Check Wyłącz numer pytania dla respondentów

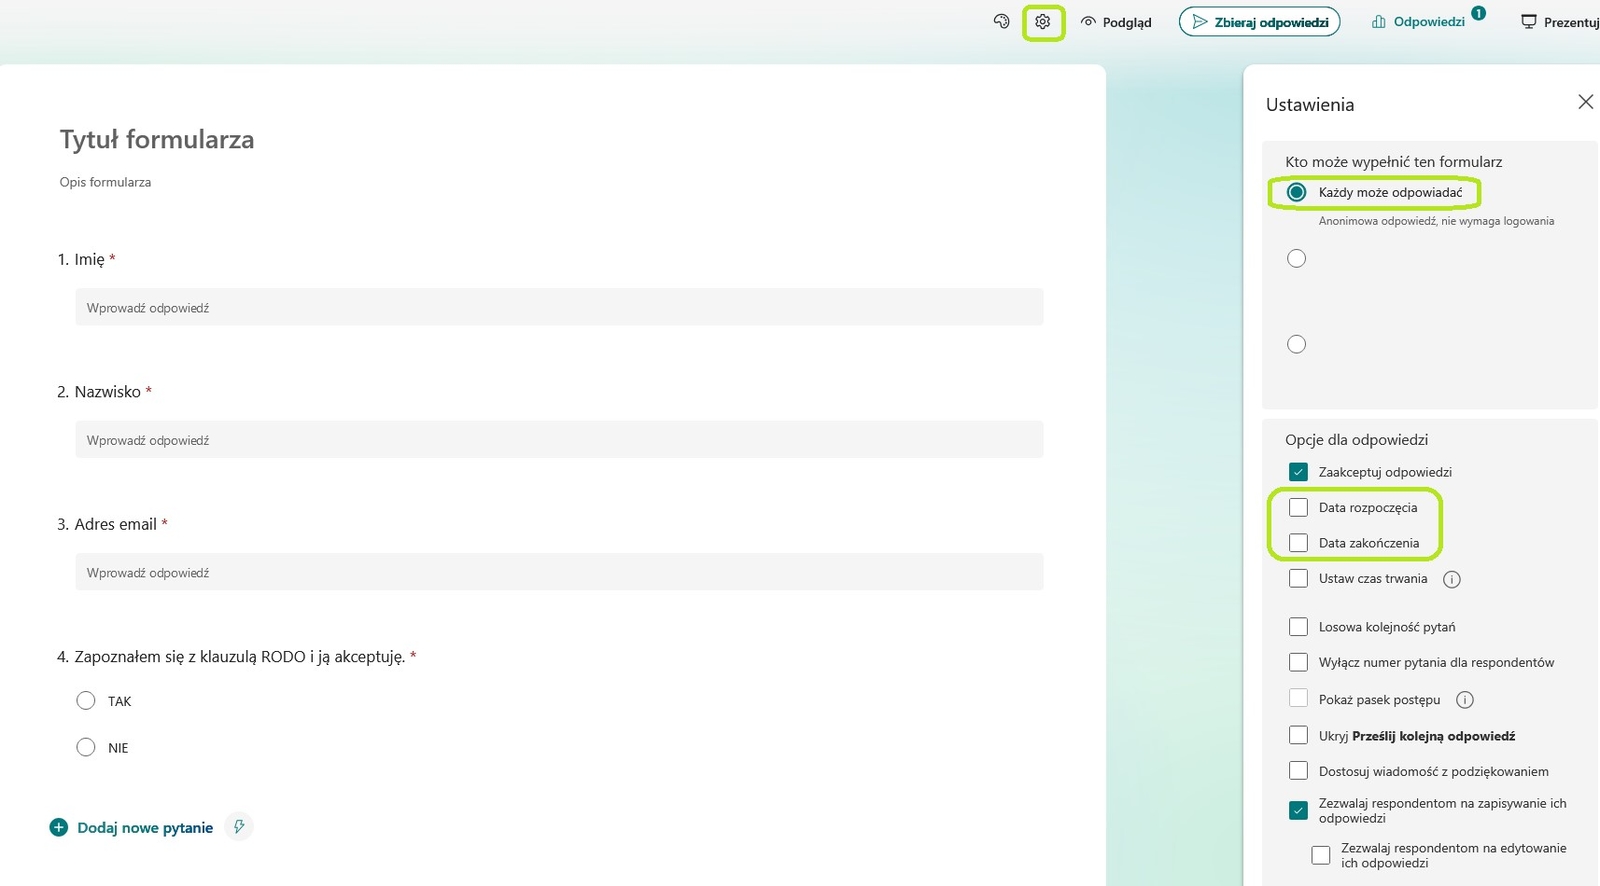1298,662
